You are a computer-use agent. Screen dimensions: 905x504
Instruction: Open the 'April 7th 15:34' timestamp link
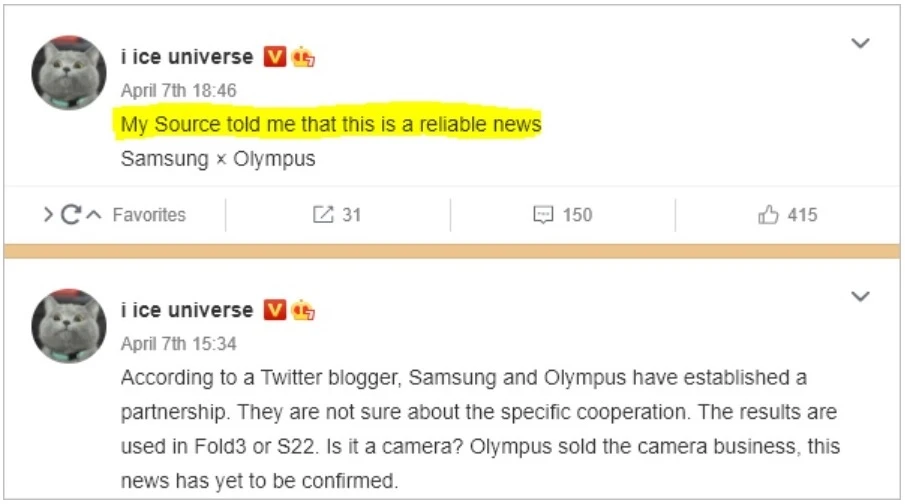(x=178, y=344)
